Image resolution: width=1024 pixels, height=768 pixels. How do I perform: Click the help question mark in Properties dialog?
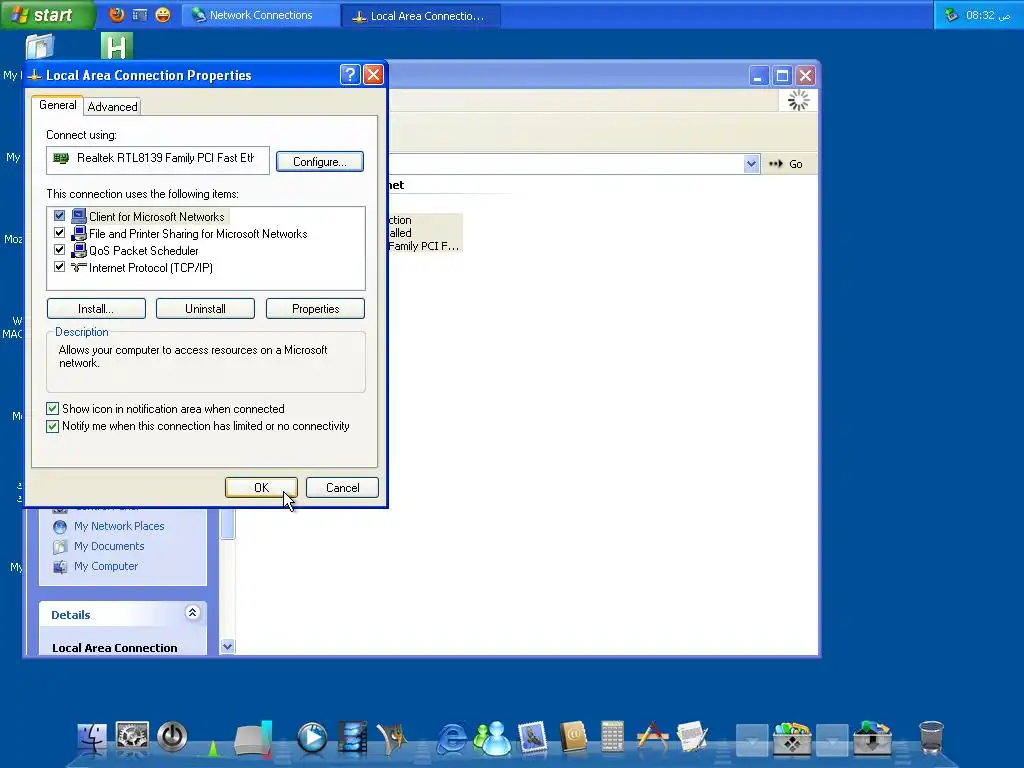click(x=350, y=75)
